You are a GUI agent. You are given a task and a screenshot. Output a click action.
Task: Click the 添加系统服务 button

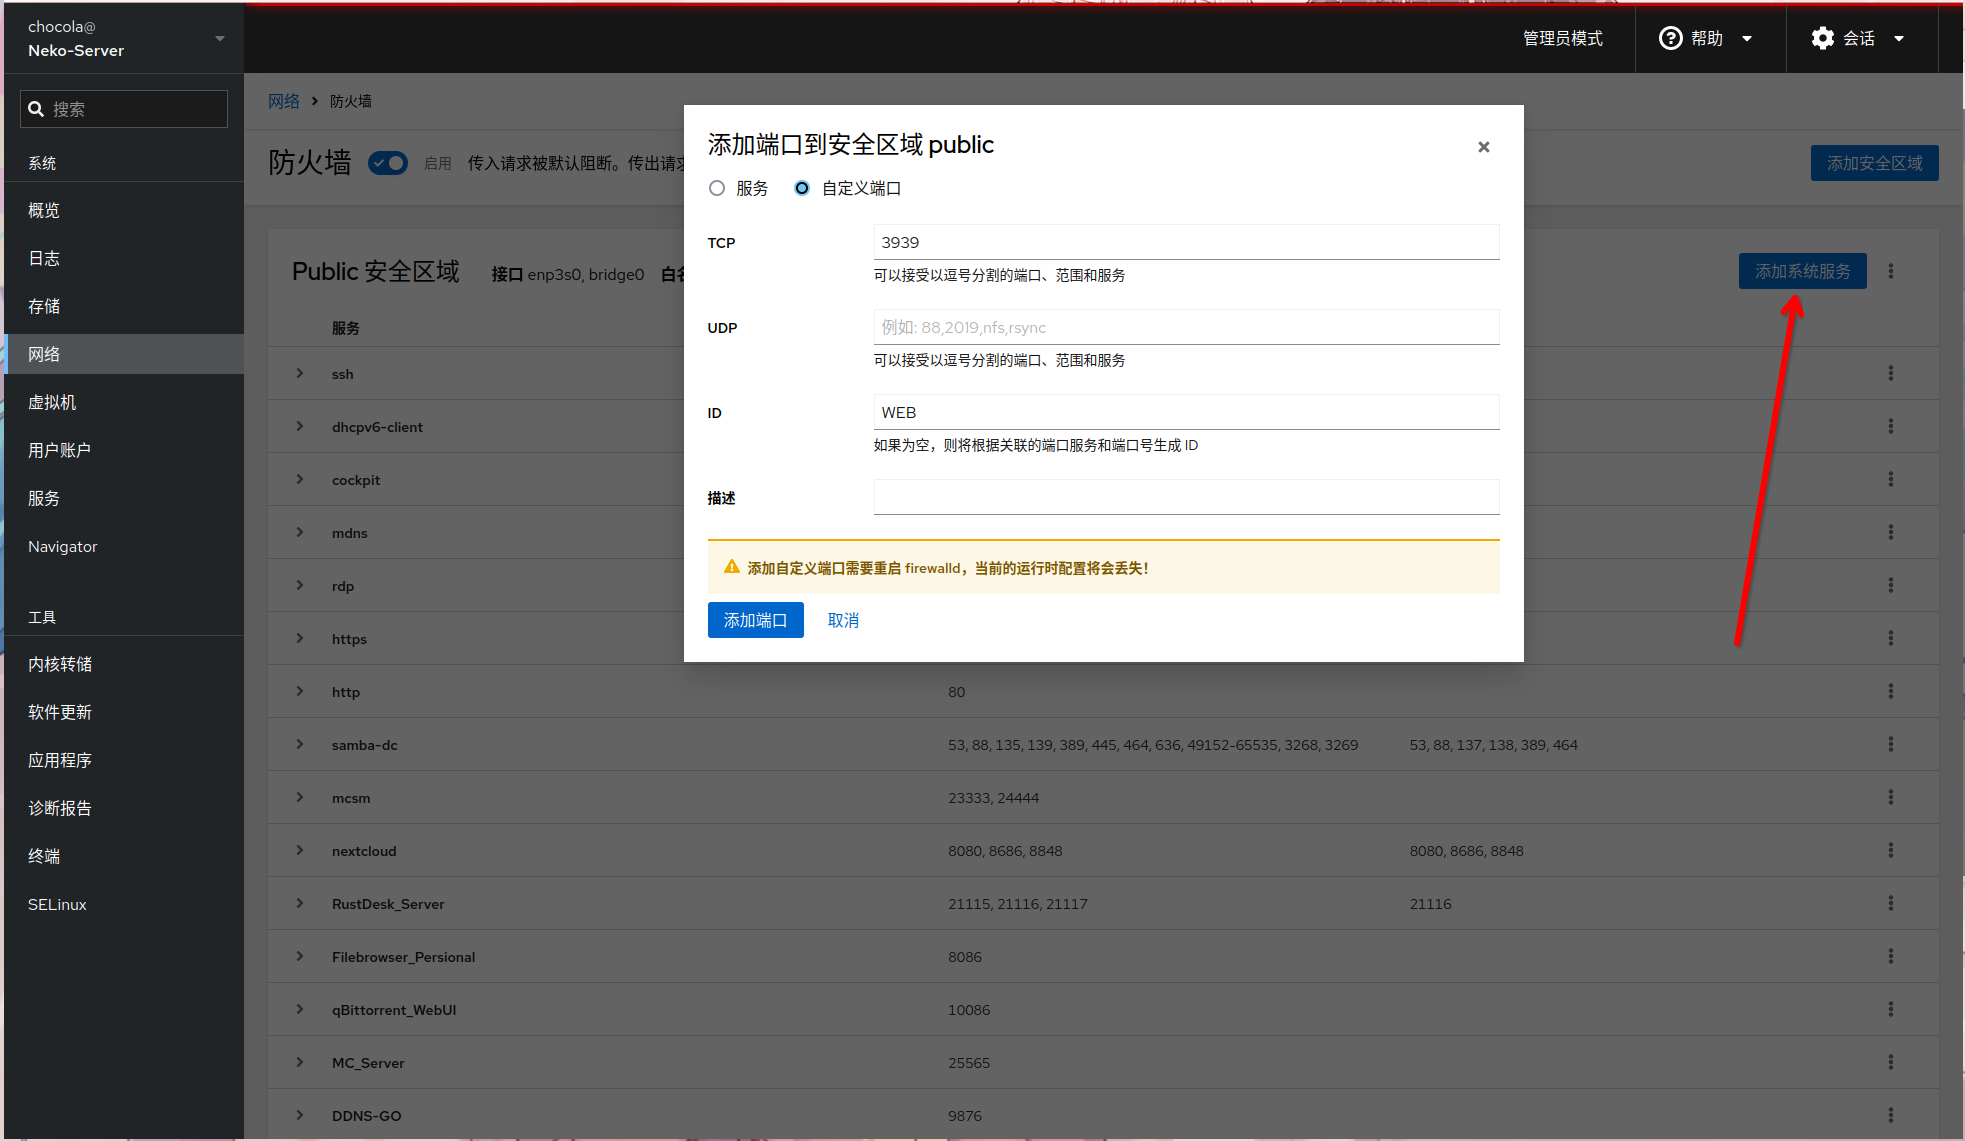[x=1802, y=271]
